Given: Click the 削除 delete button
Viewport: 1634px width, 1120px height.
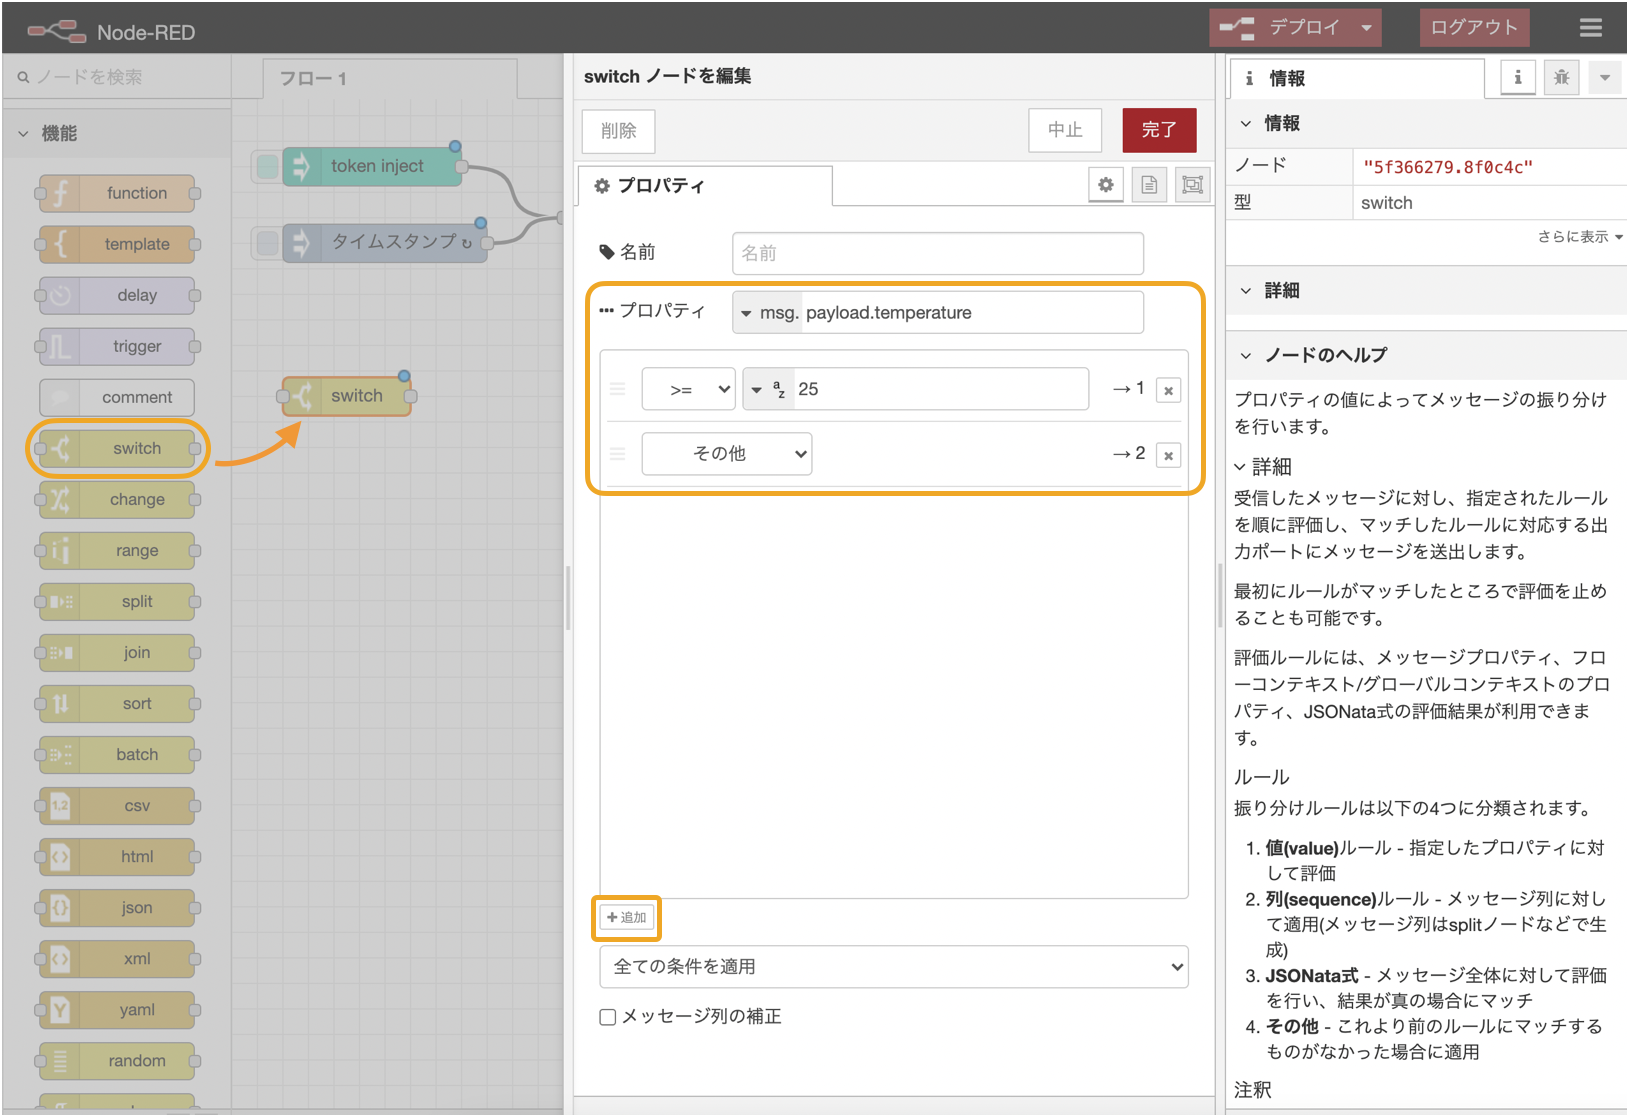Looking at the screenshot, I should (x=619, y=130).
